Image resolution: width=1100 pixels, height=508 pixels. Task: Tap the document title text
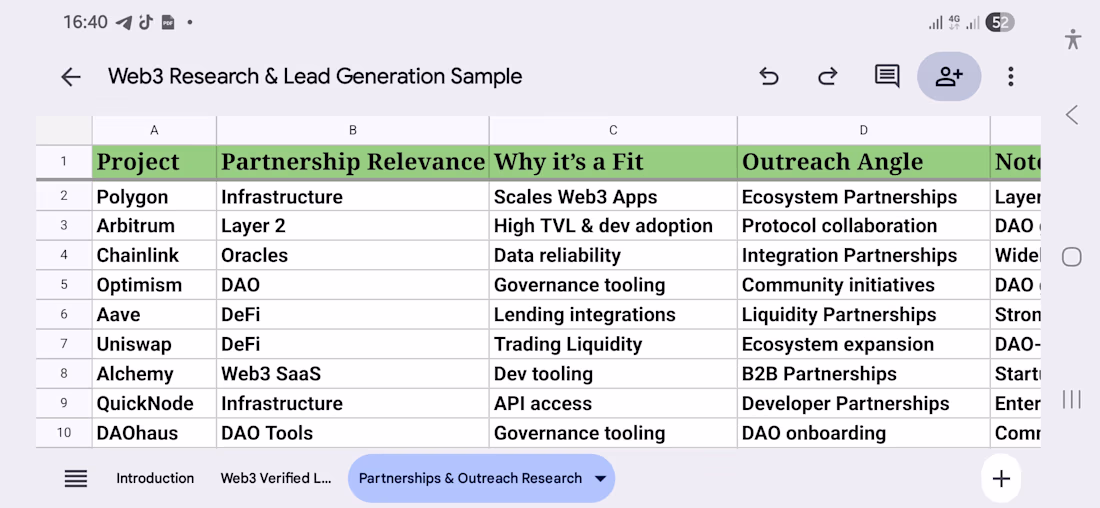point(315,77)
